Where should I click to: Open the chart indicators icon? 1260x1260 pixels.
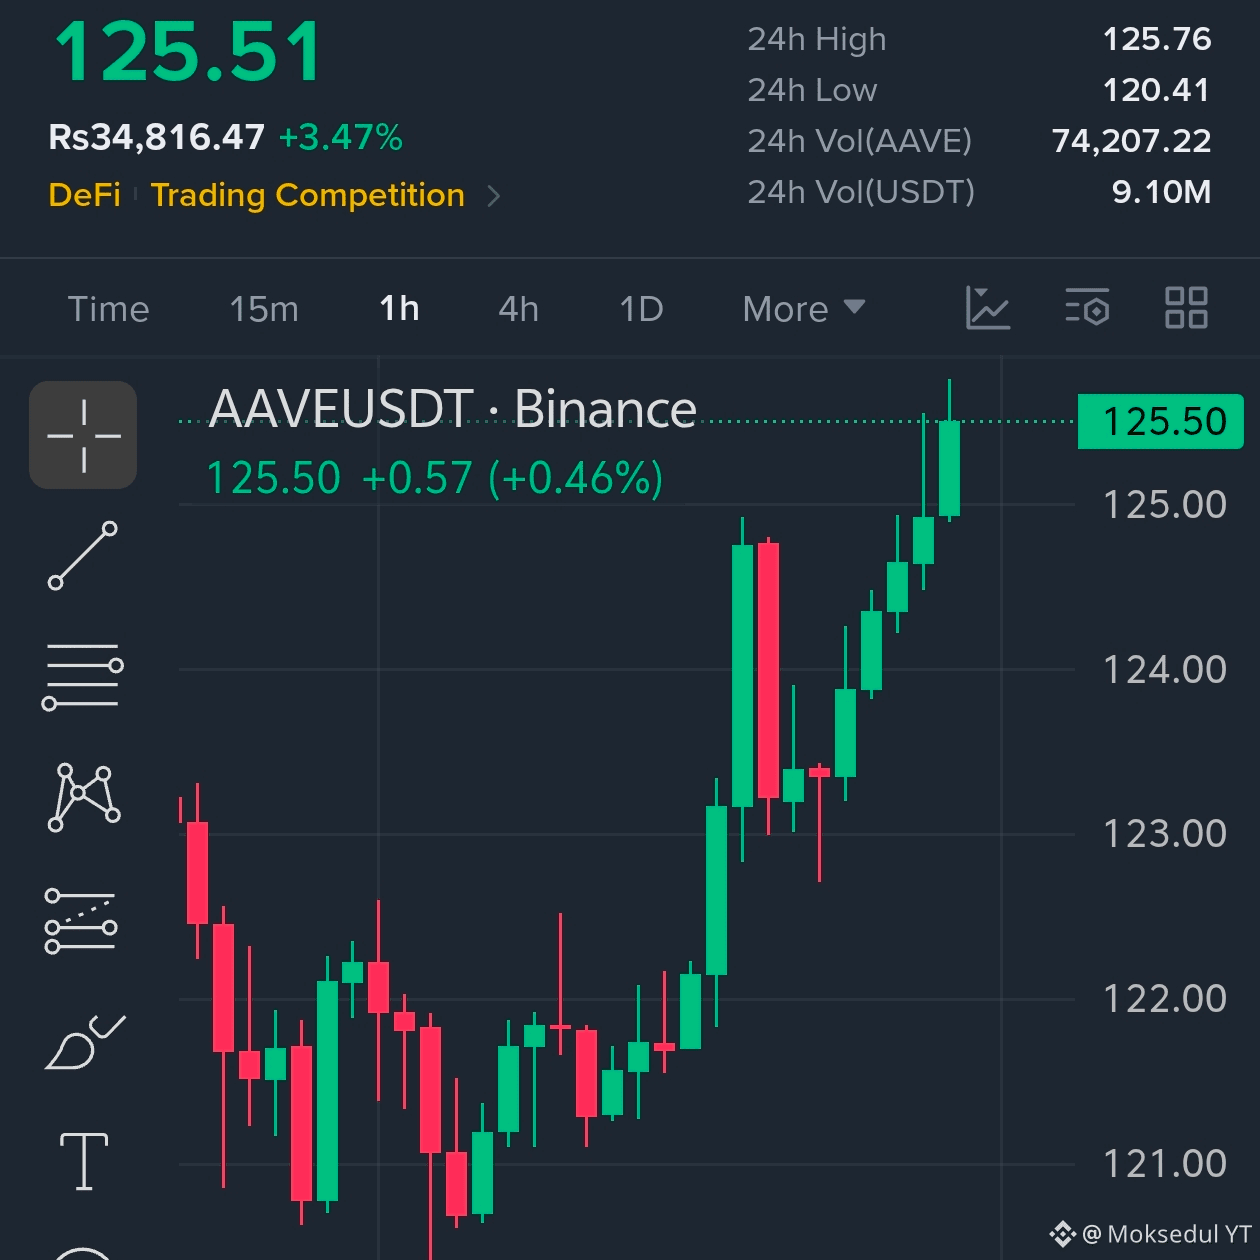tap(987, 308)
